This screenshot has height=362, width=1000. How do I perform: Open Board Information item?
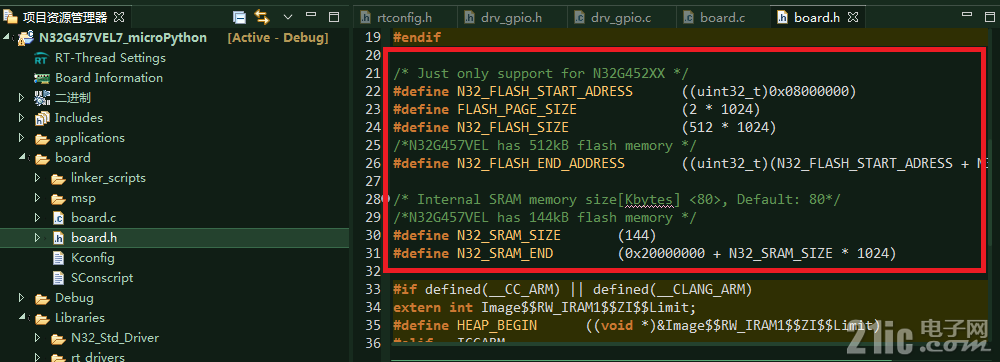point(108,78)
